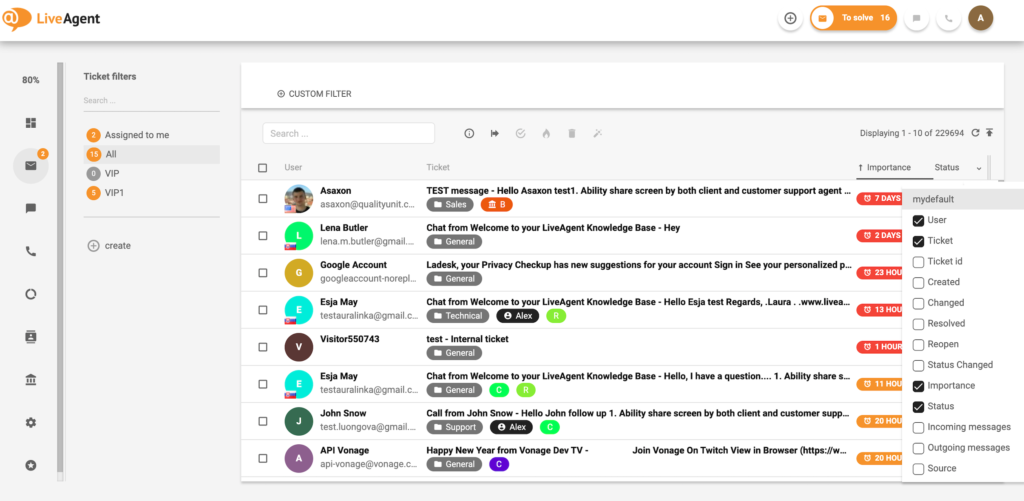Click Asaxon's profile photo
Image resolution: width=1024 pixels, height=501 pixels.
click(x=298, y=199)
